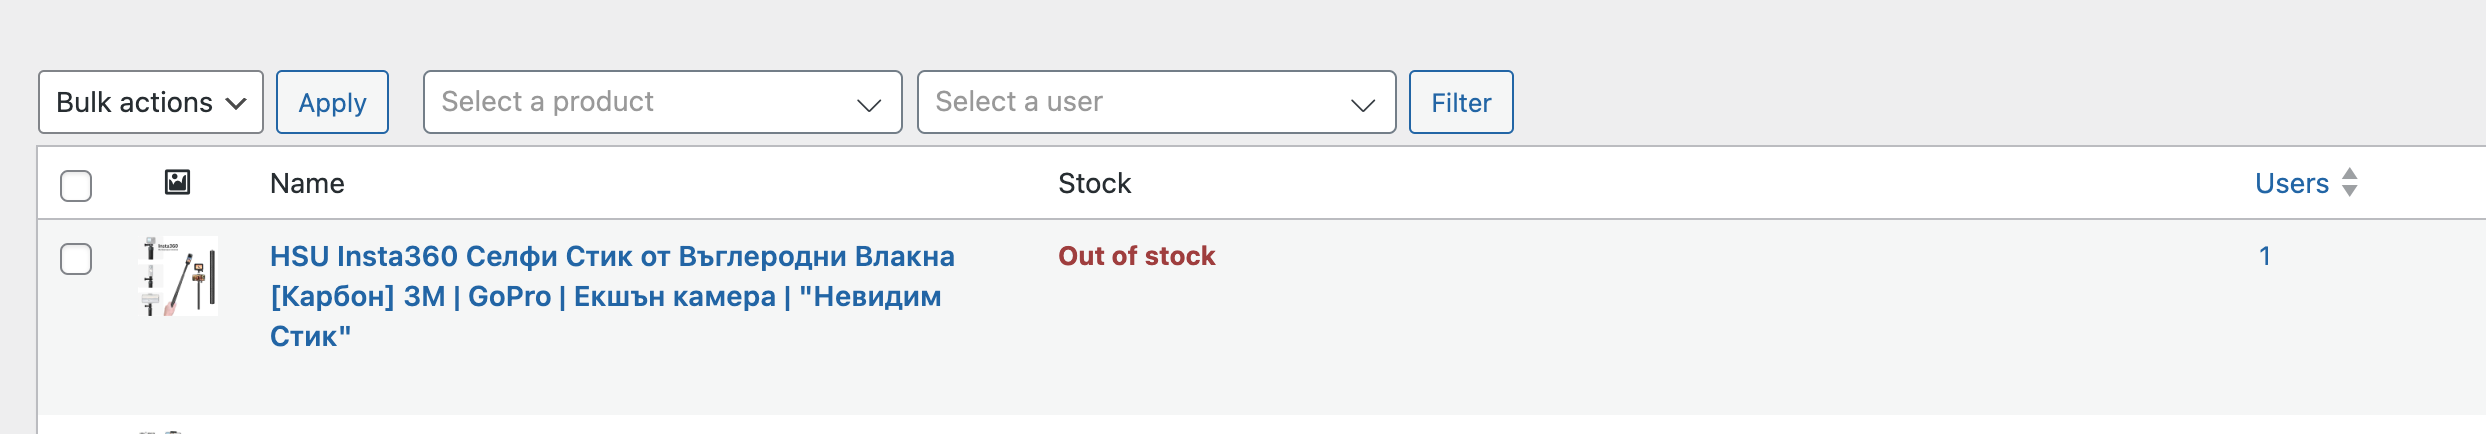Click the Name column header
This screenshot has width=2486, height=434.
[307, 183]
